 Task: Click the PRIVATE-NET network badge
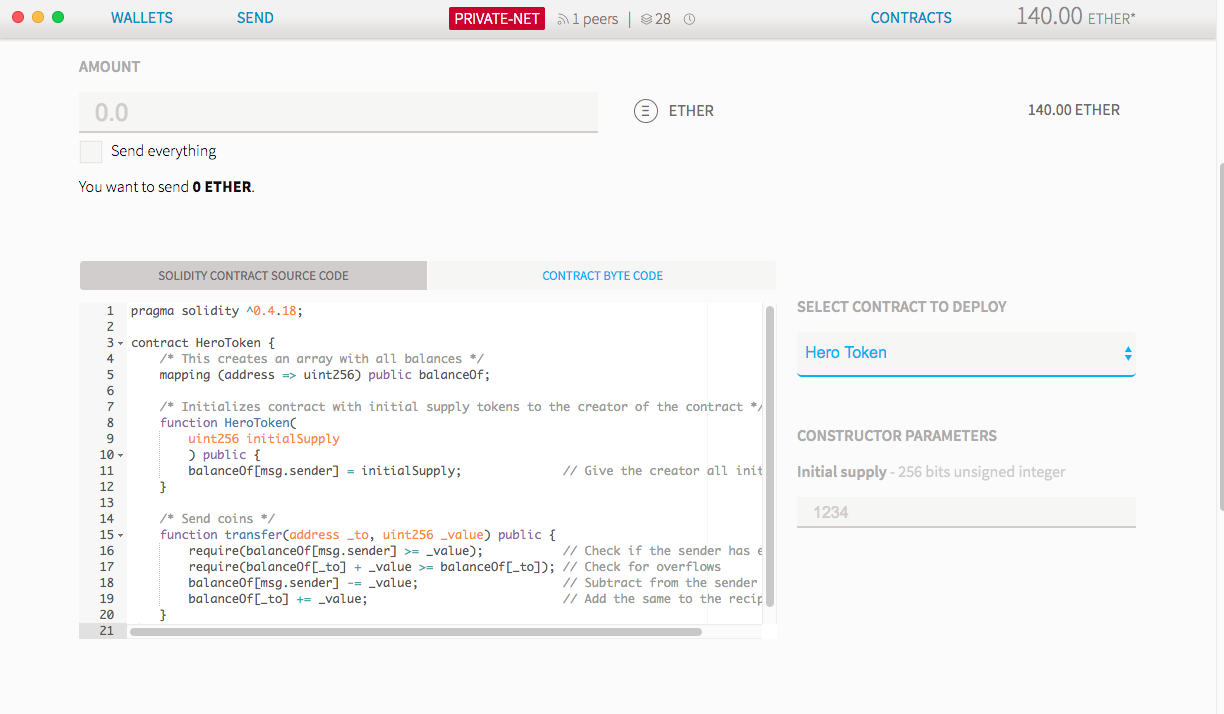497,18
